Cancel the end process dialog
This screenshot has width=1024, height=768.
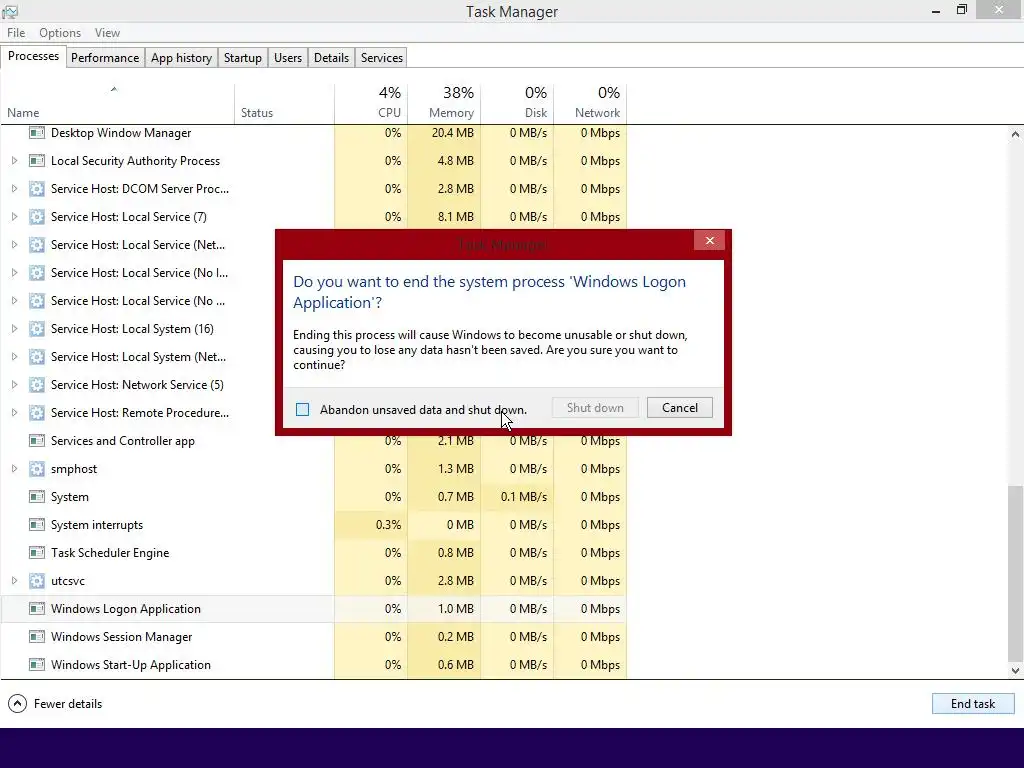pos(679,408)
